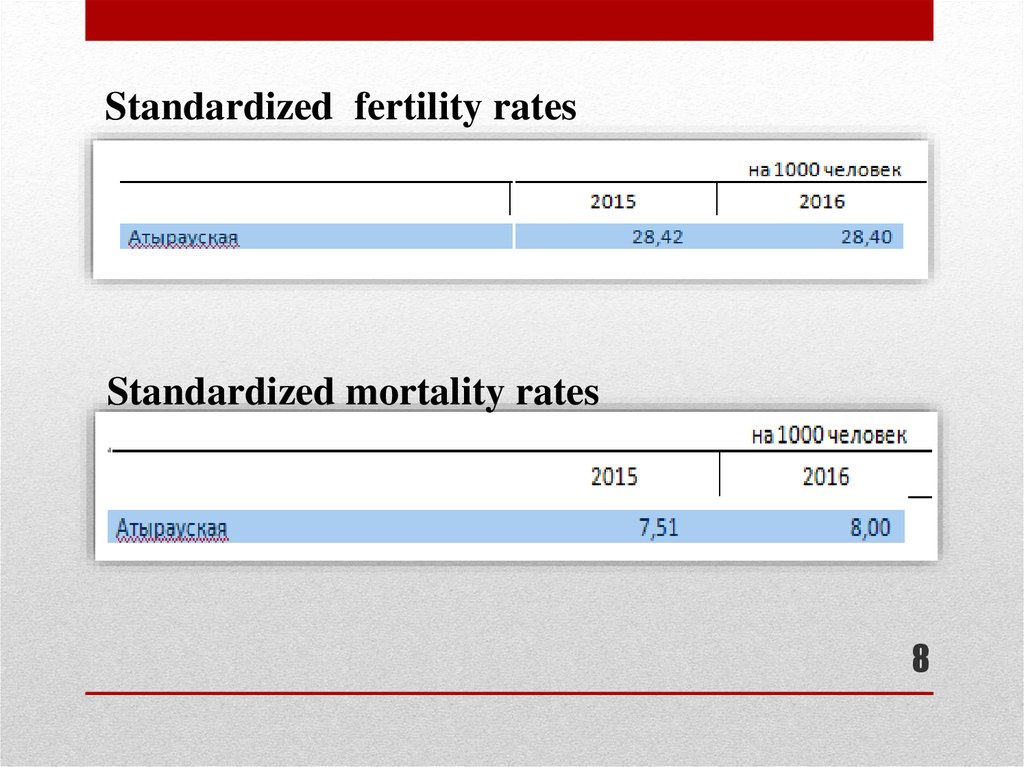Select the 28,42 fertility value cell
The width and height of the screenshot is (1024, 767).
tap(657, 237)
